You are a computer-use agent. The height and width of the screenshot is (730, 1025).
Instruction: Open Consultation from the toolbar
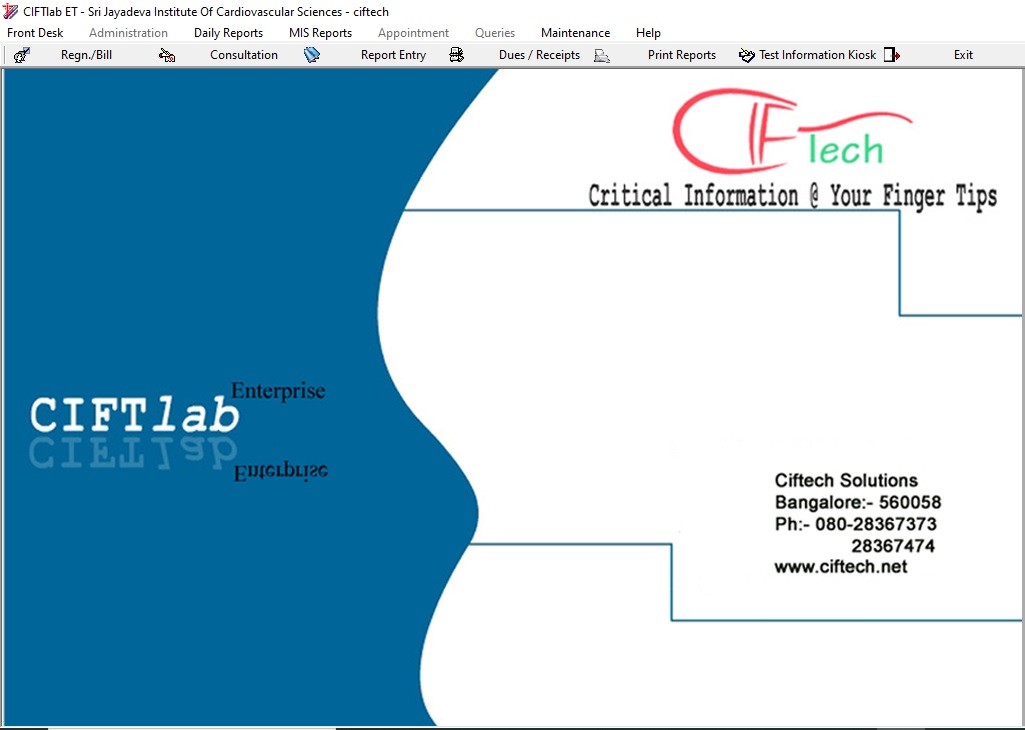pyautogui.click(x=244, y=55)
